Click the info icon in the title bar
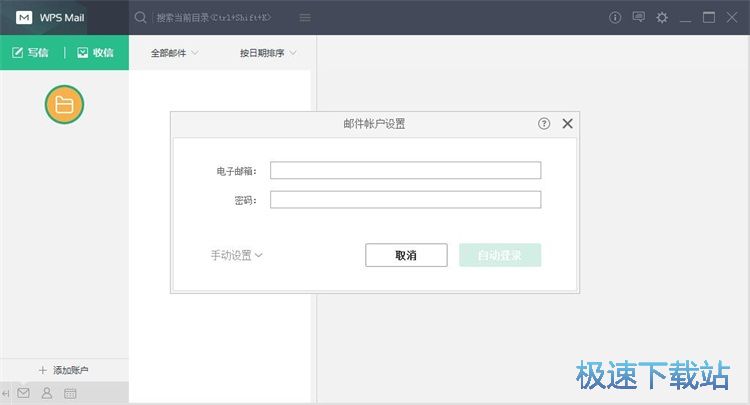Viewport: 750px width, 405px height. (615, 17)
